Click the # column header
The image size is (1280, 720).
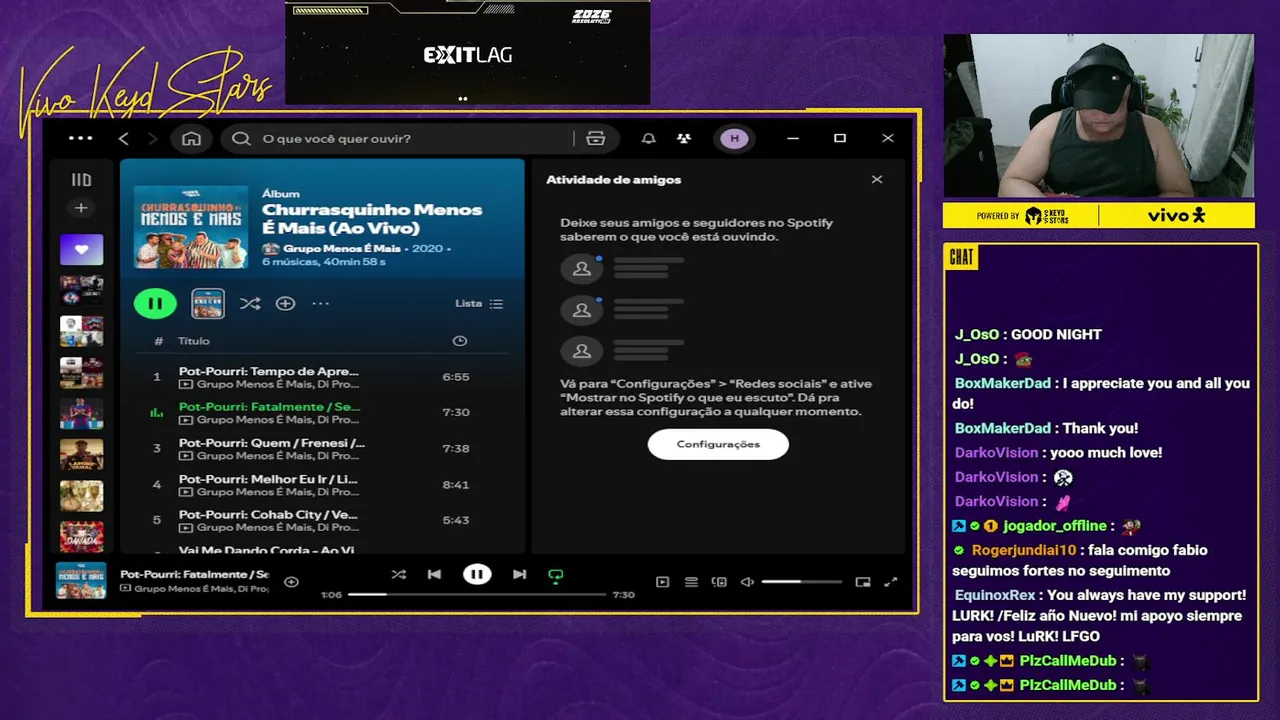click(x=158, y=341)
